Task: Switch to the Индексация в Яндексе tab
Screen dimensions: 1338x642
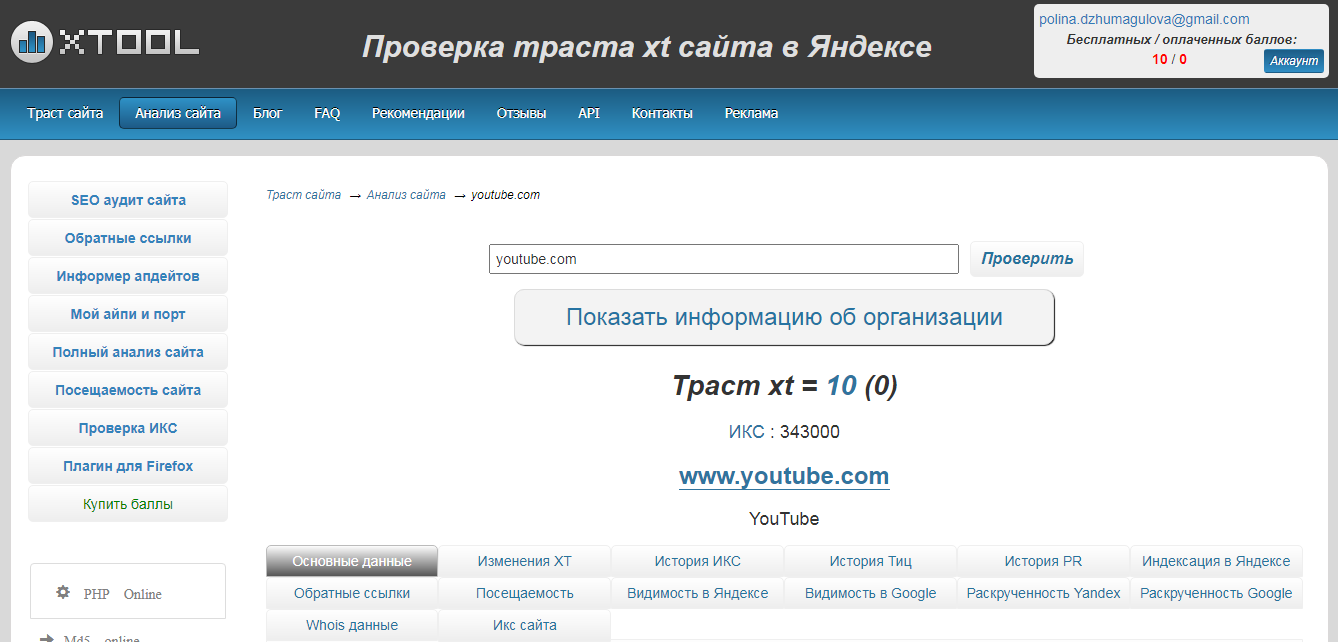Action: [1217, 561]
